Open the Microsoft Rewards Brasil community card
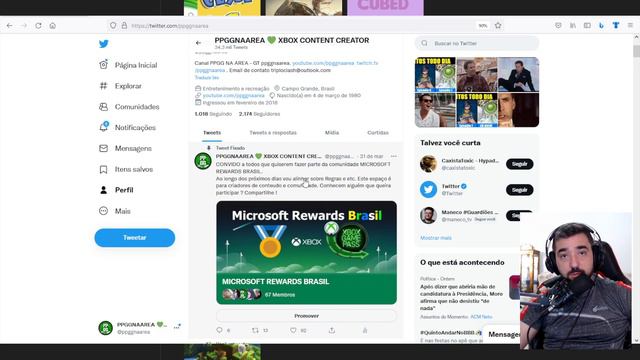This screenshot has width=640, height=360. 307,252
